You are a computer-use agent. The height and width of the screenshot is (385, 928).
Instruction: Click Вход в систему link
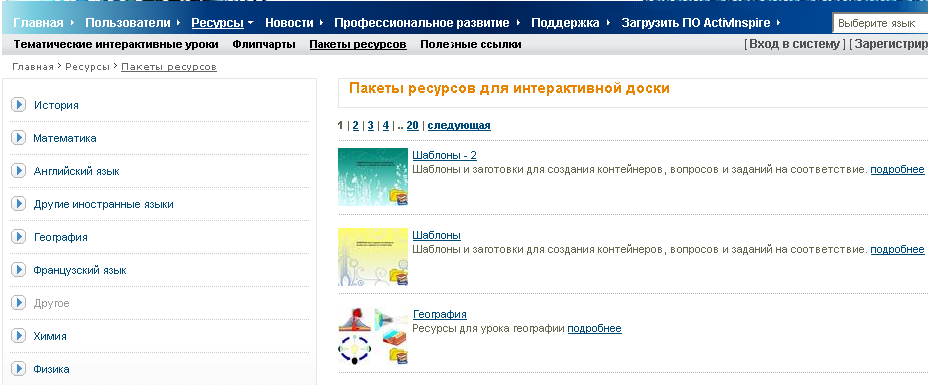794,44
